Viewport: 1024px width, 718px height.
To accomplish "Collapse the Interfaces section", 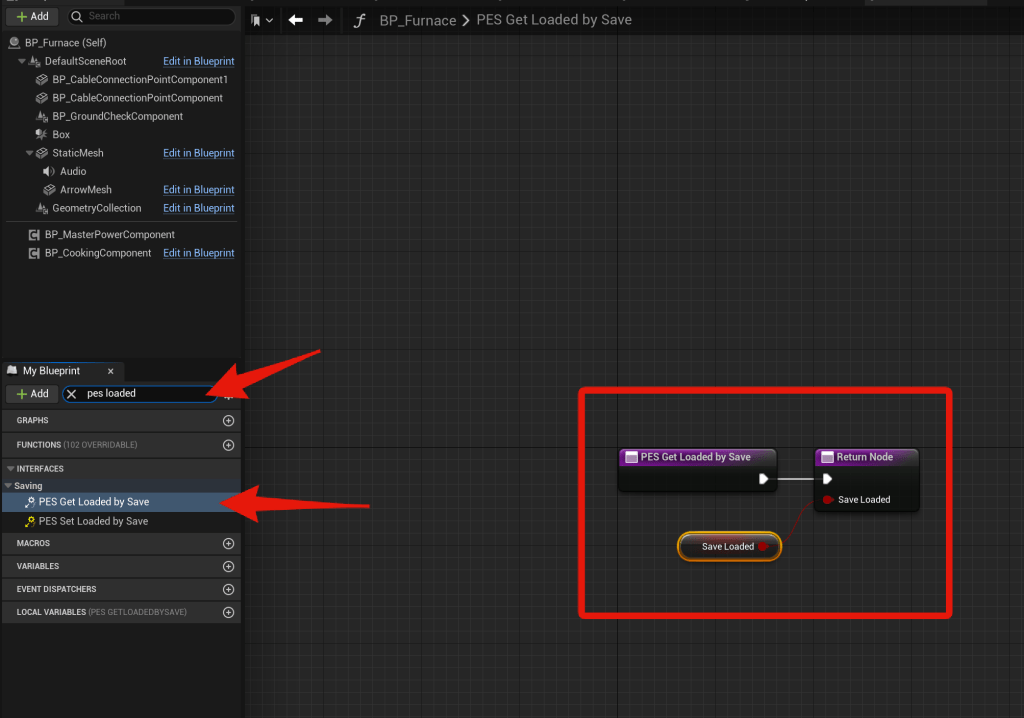I will (x=11, y=469).
